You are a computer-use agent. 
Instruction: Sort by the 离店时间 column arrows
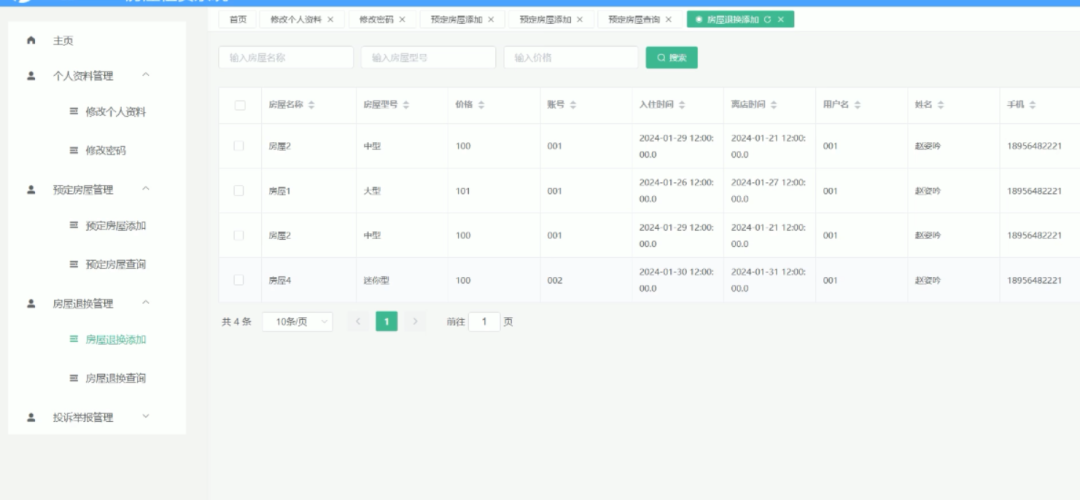(774, 105)
